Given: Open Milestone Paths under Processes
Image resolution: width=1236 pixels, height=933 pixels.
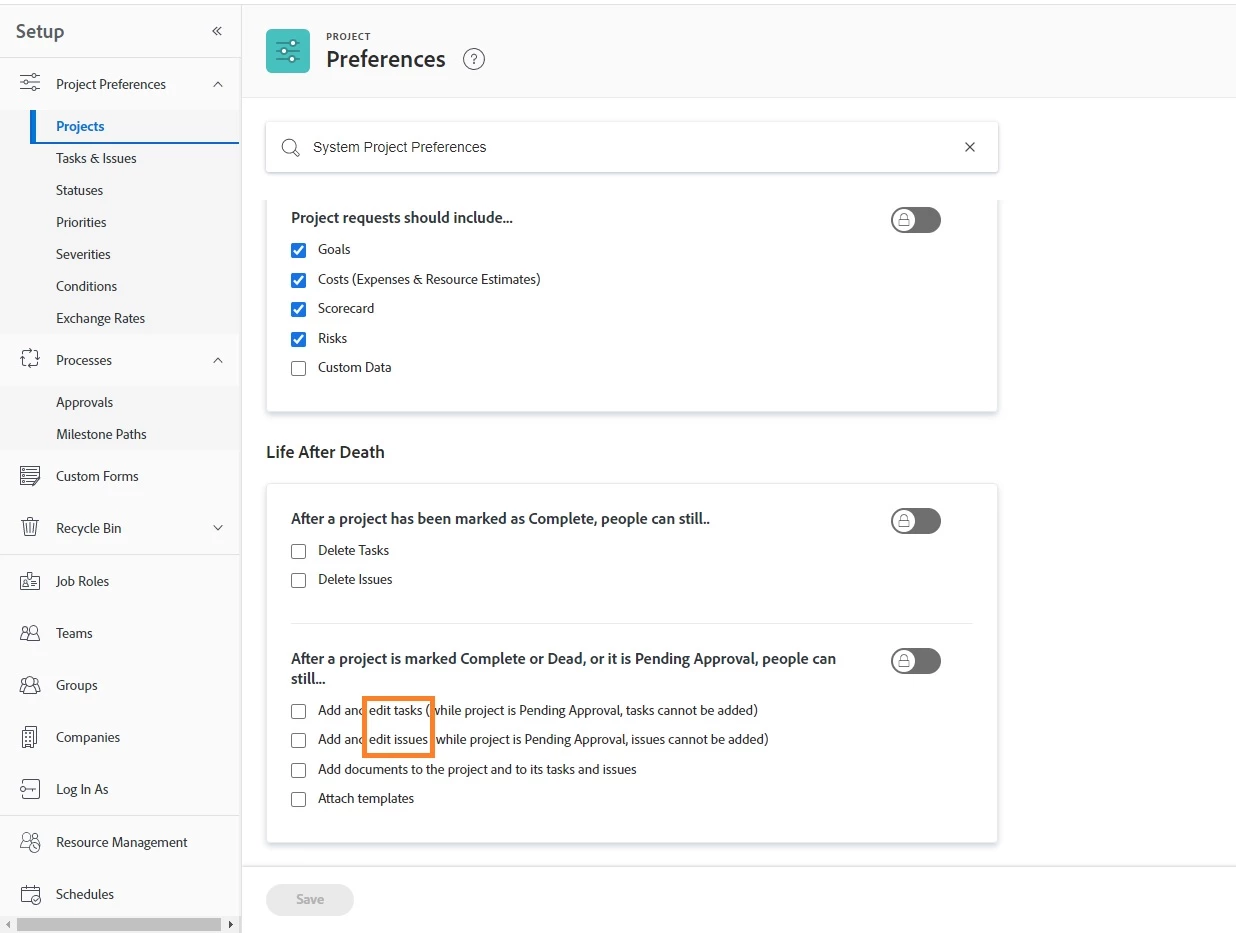Looking at the screenshot, I should [101, 434].
